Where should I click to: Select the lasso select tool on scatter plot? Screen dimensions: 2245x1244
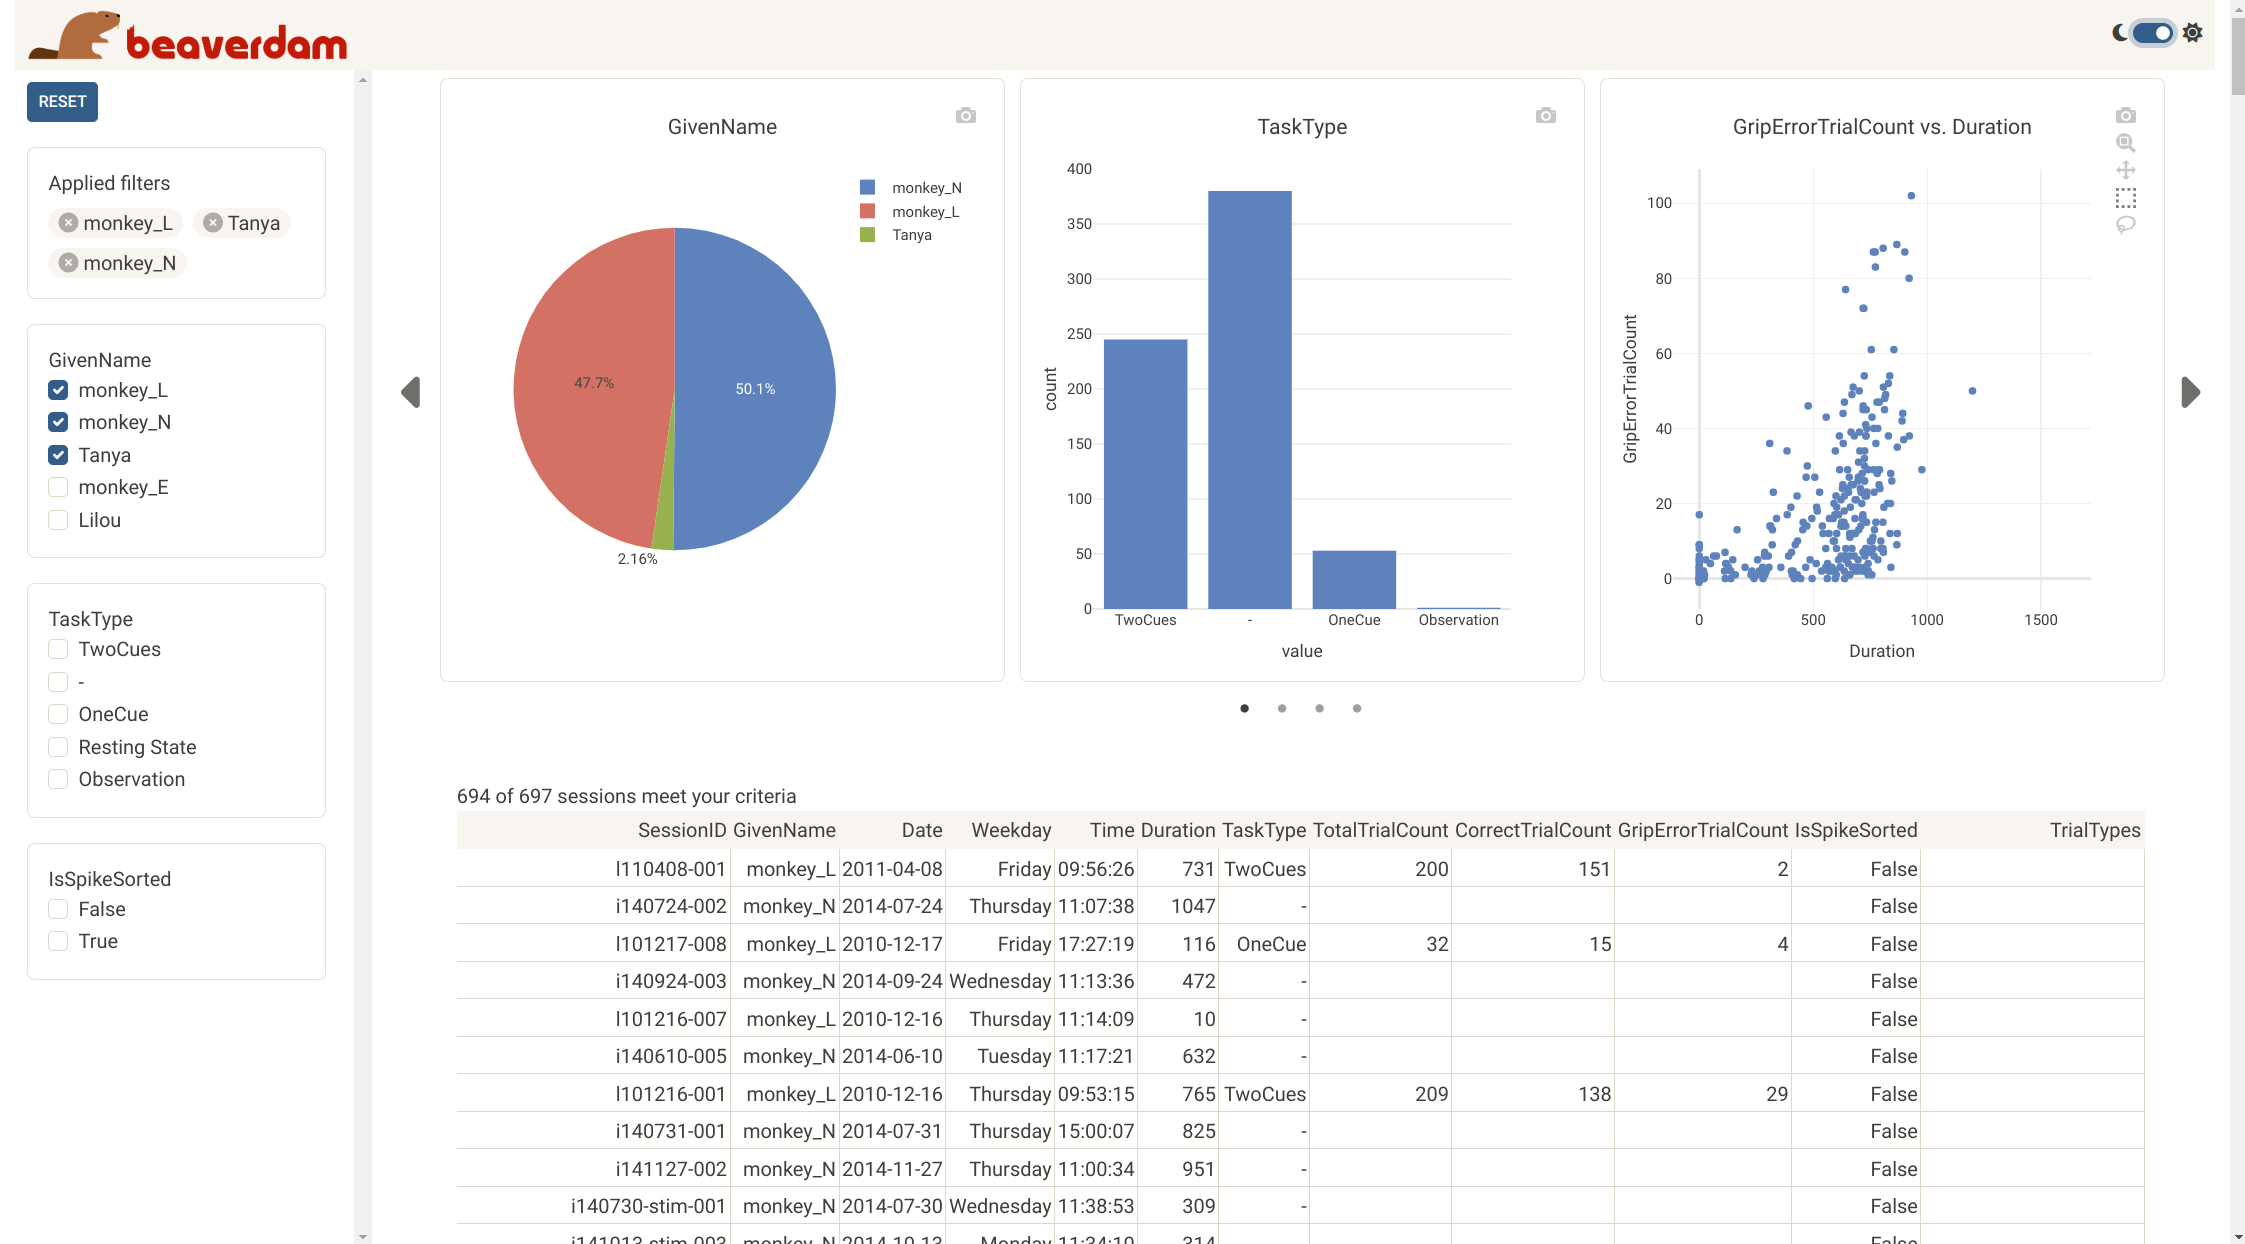pyautogui.click(x=2125, y=225)
